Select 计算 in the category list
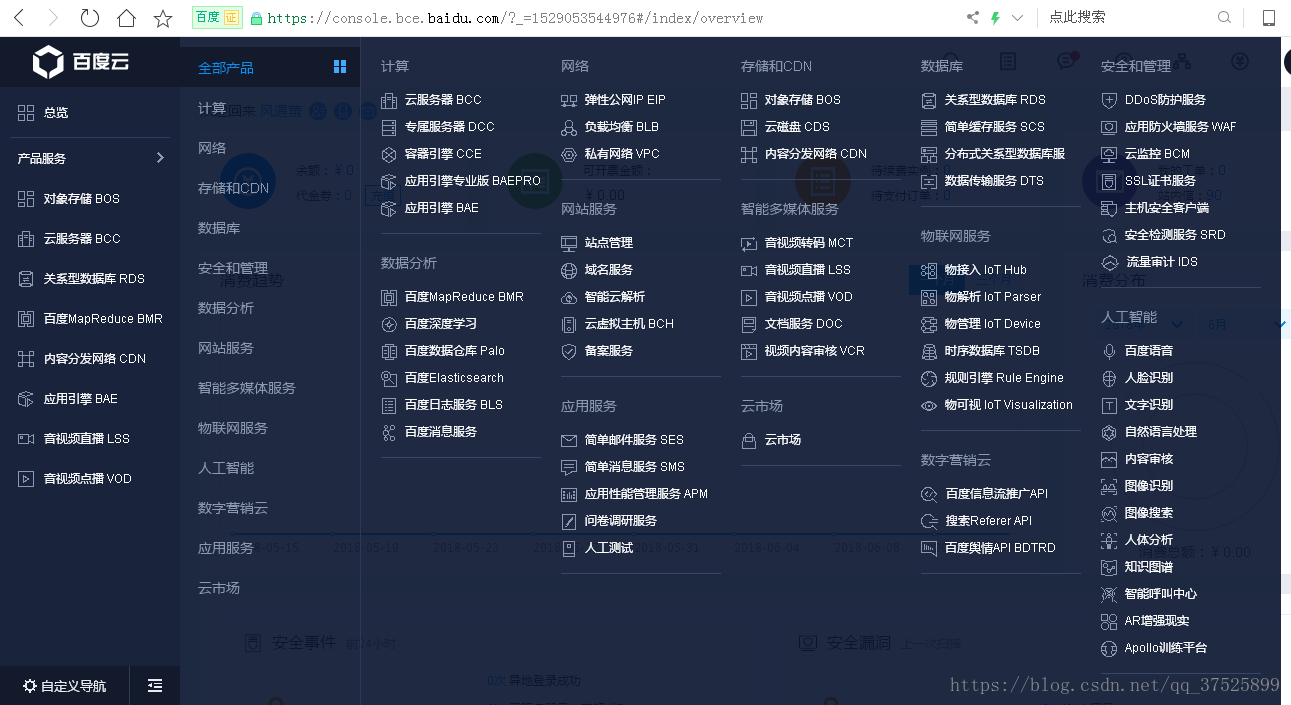Viewport: 1291px width, 705px height. click(x=212, y=108)
